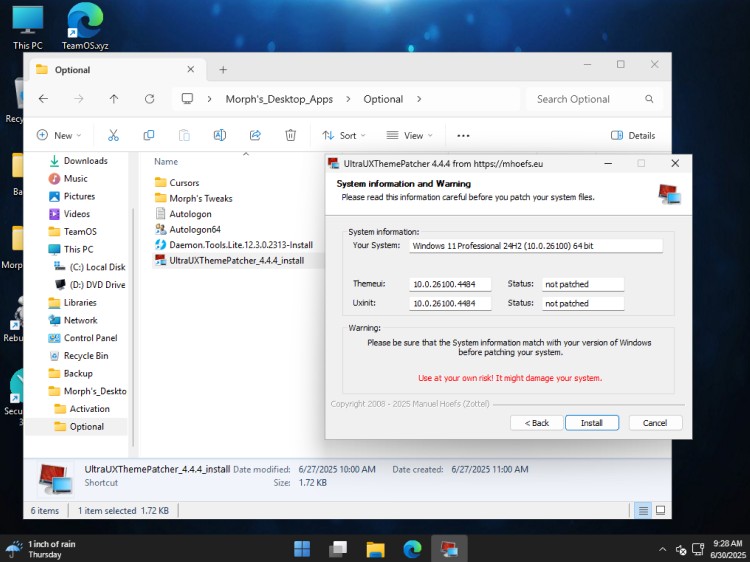Click Install in the UltraUXThemePatcher dialog

coord(592,423)
